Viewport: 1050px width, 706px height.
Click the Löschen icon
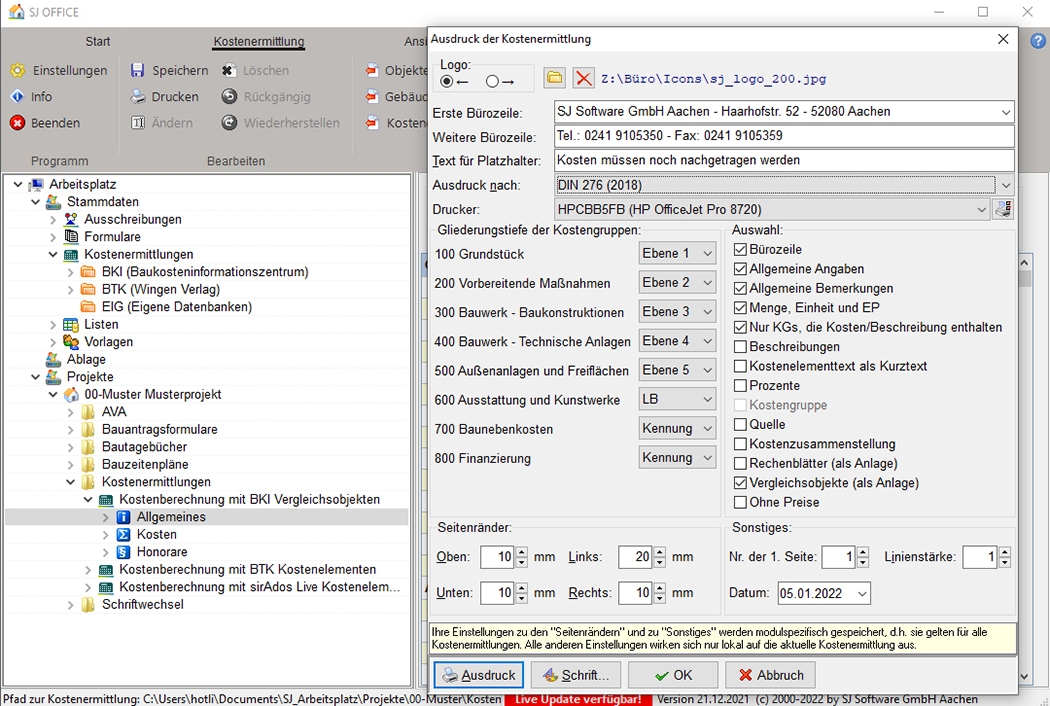[x=229, y=70]
